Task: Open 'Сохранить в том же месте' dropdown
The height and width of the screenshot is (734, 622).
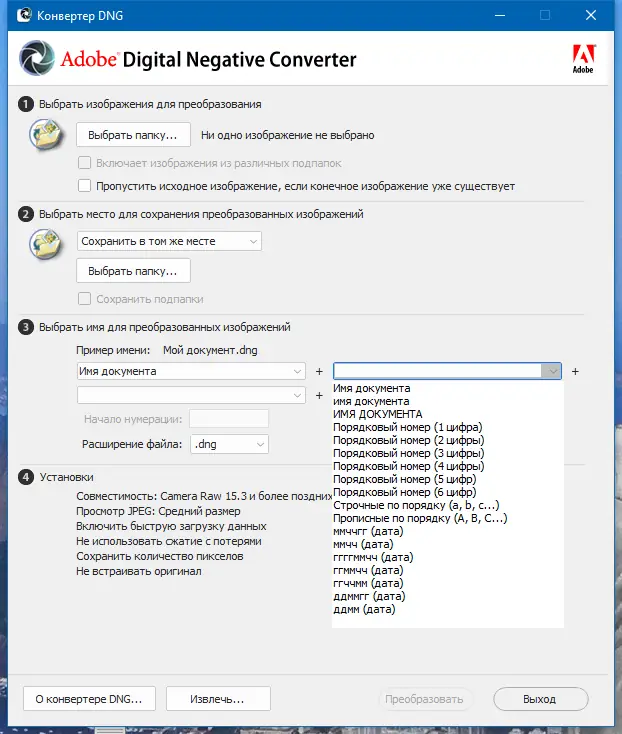Action: 169,242
